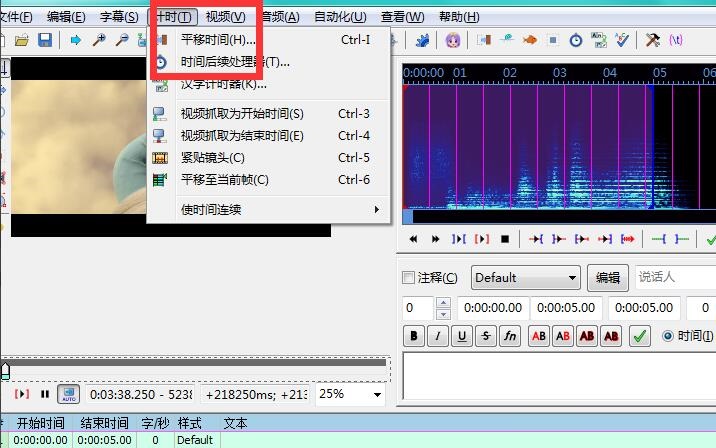This screenshot has height=448, width=716.
Task: Play 500ms before the selection
Action: pos(536,239)
